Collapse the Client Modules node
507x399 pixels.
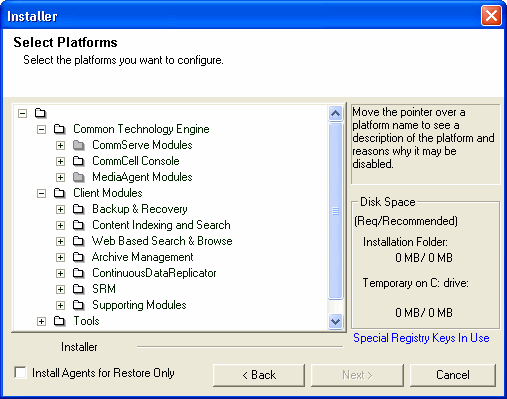(x=41, y=193)
